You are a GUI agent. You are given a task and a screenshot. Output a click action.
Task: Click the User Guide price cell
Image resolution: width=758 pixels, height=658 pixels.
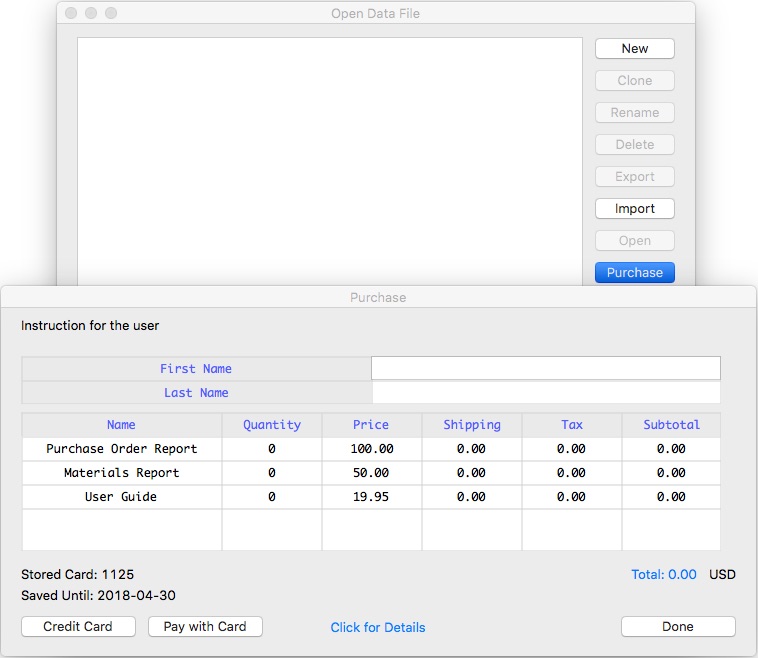(x=371, y=497)
